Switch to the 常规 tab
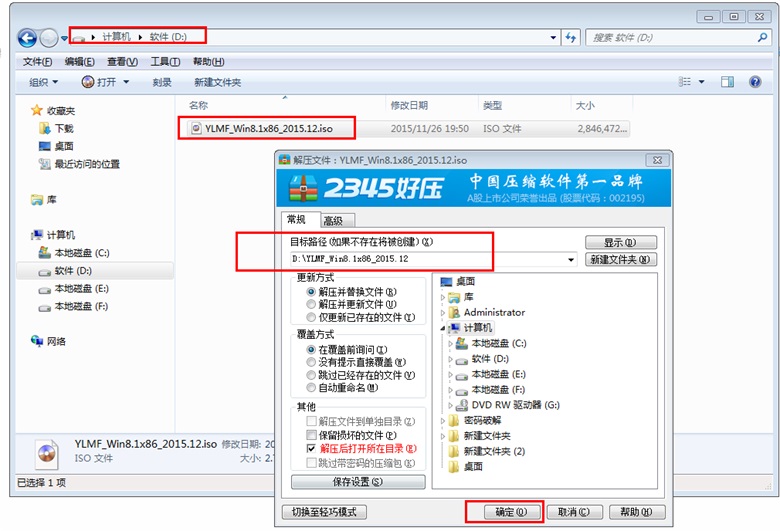Viewport: 780px width, 531px height. [300, 219]
